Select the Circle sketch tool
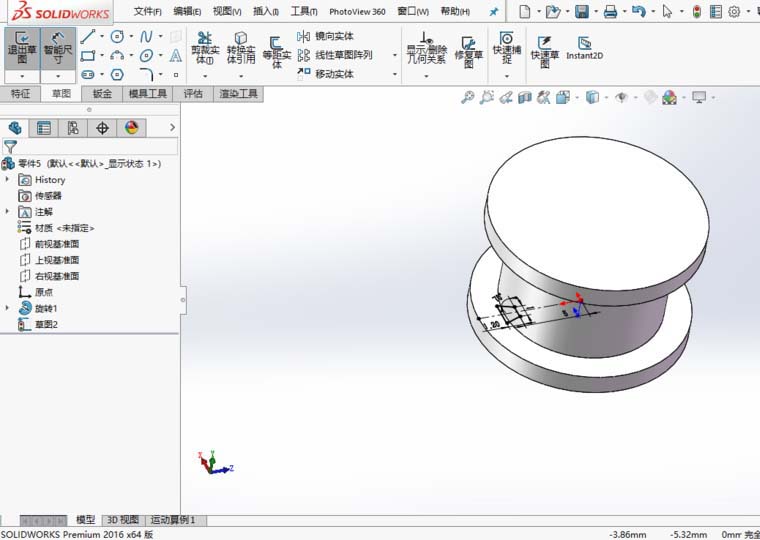The image size is (760, 540). pyautogui.click(x=117, y=36)
